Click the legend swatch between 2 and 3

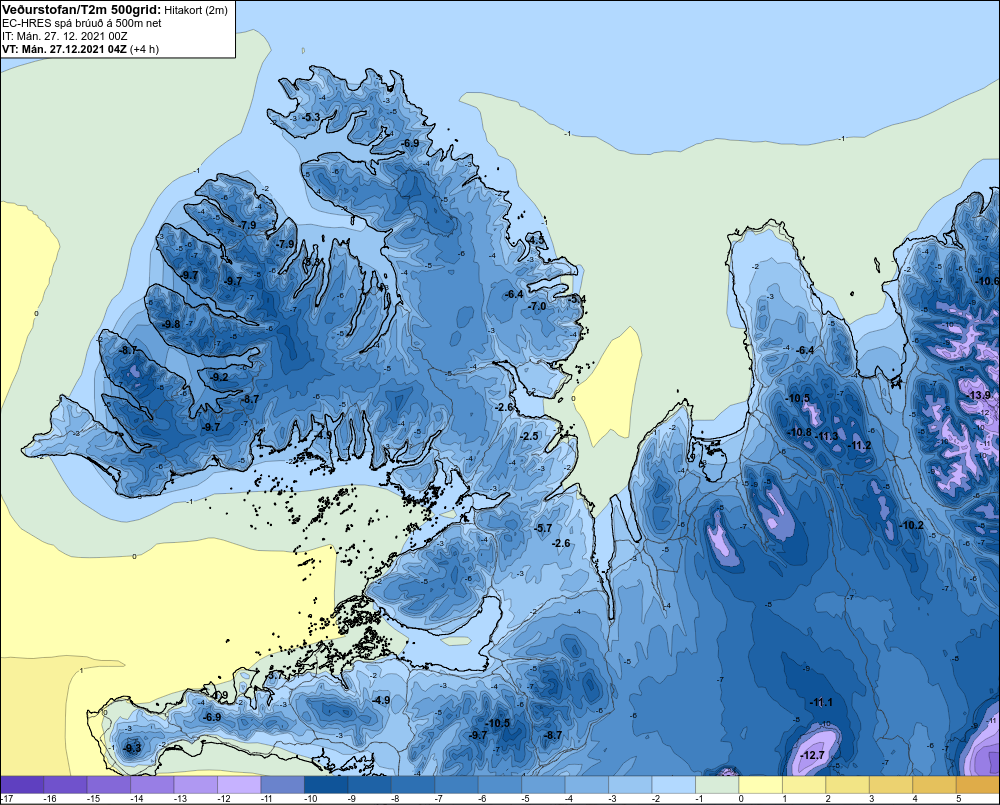point(848,785)
